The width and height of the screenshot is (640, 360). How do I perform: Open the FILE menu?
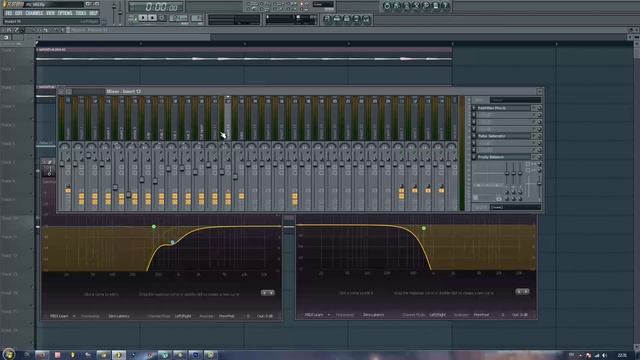(9, 13)
